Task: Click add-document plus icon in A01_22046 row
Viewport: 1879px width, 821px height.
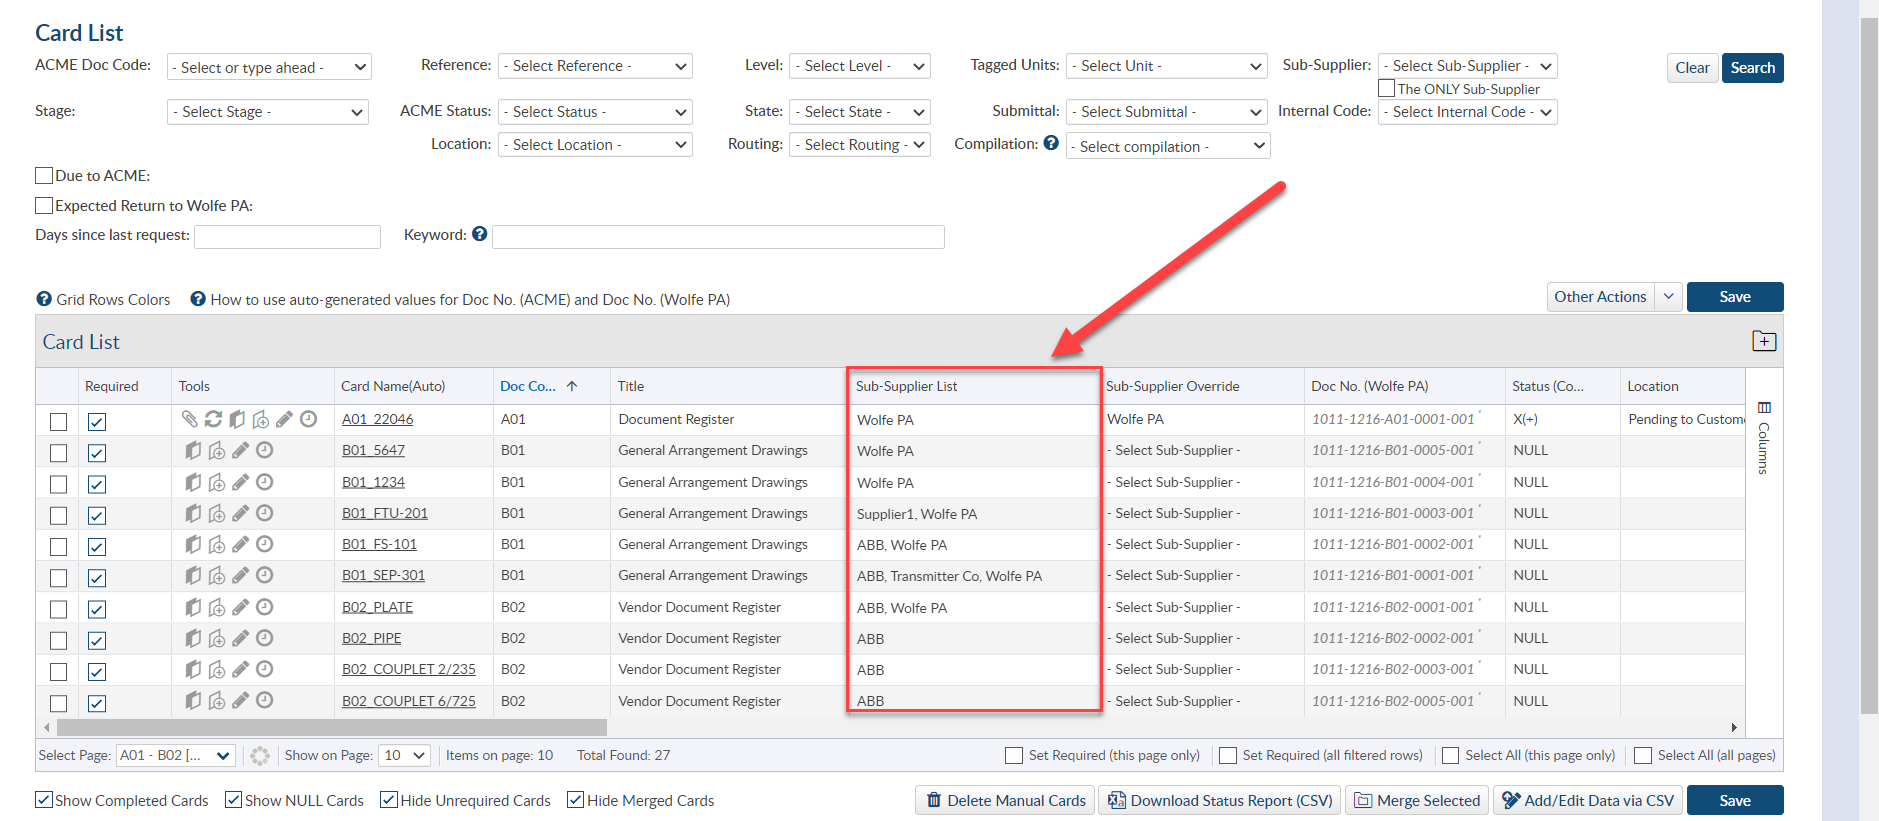Action: point(260,419)
